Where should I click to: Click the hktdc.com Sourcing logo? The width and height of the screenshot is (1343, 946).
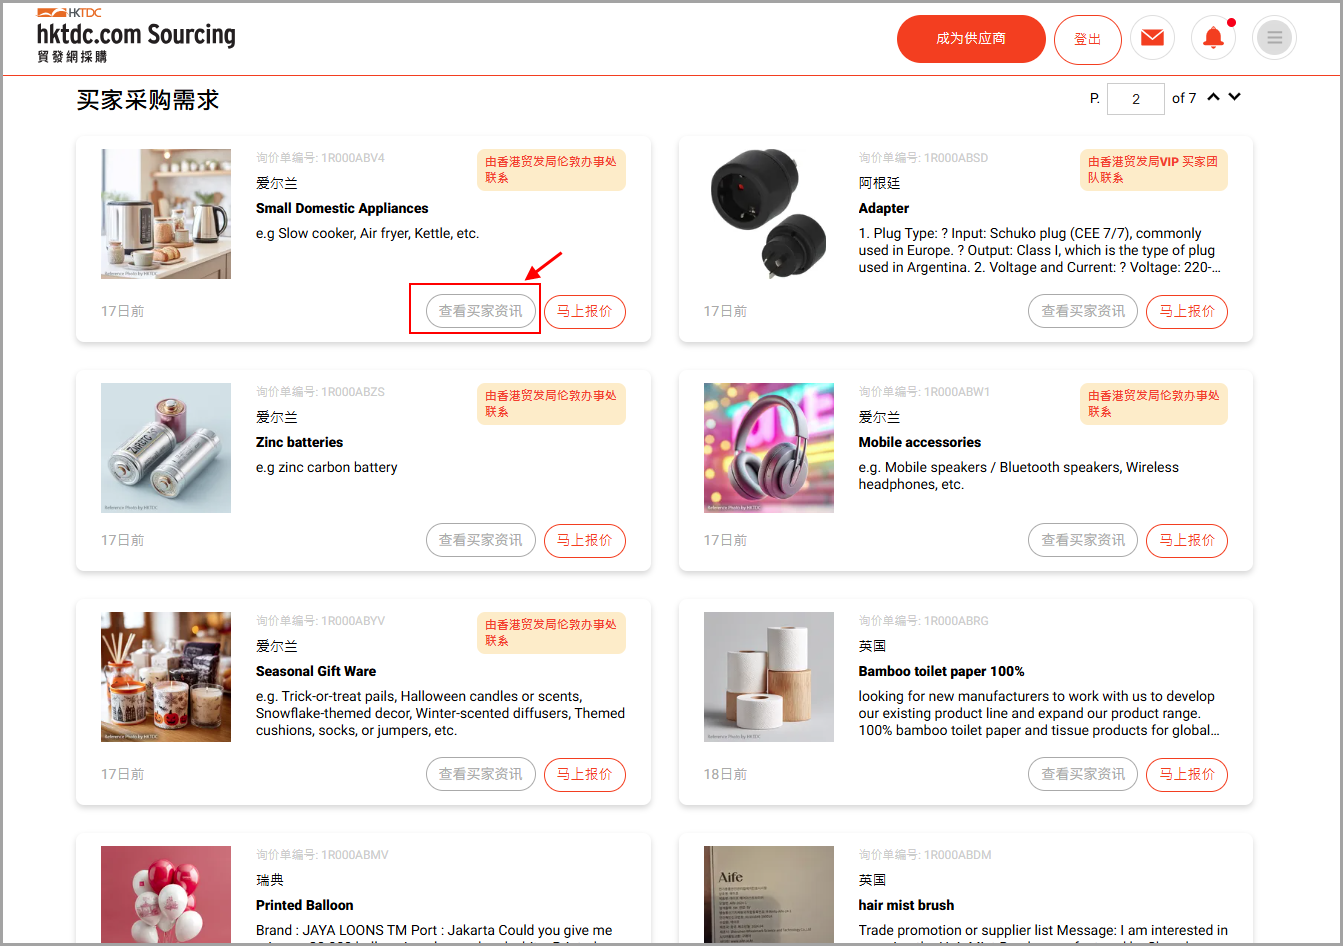point(136,36)
